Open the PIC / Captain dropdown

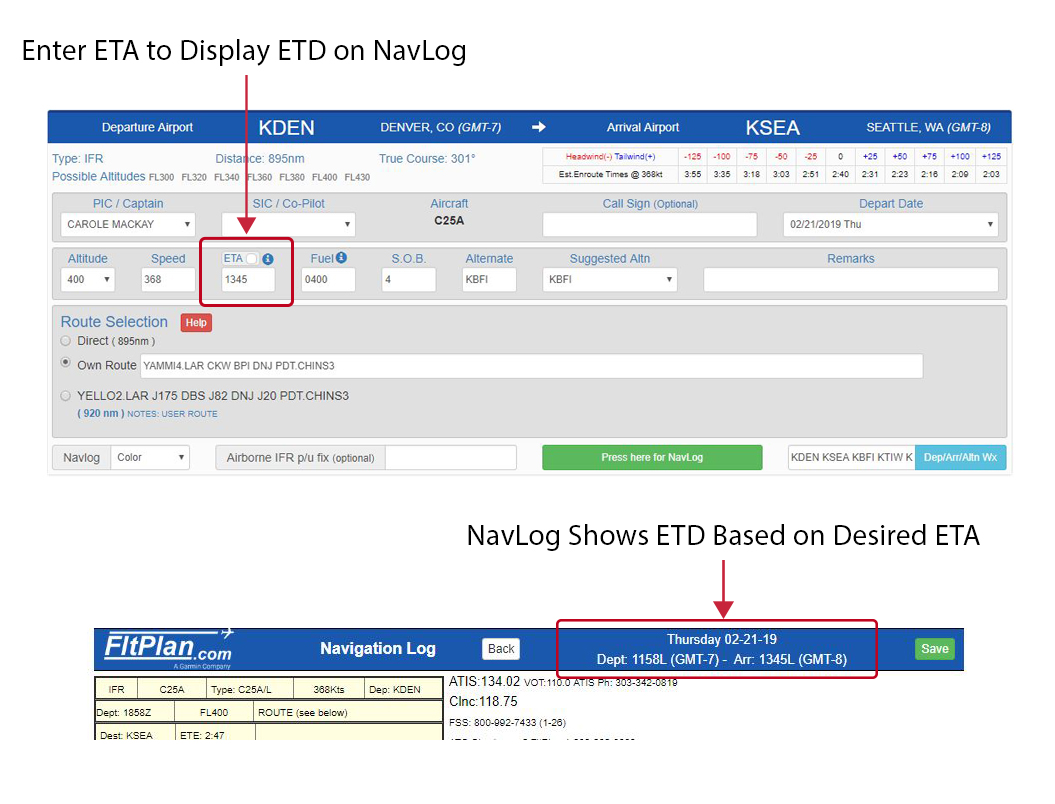[128, 224]
